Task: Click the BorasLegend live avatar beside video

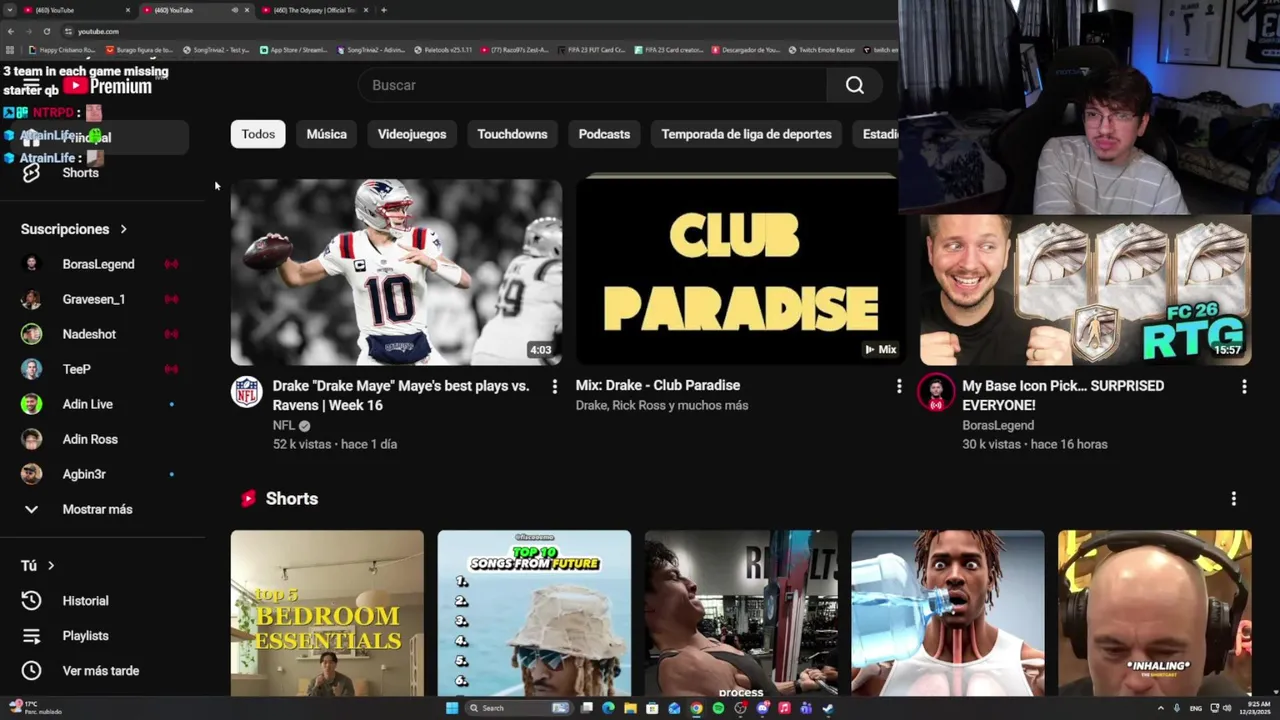Action: pyautogui.click(x=936, y=393)
